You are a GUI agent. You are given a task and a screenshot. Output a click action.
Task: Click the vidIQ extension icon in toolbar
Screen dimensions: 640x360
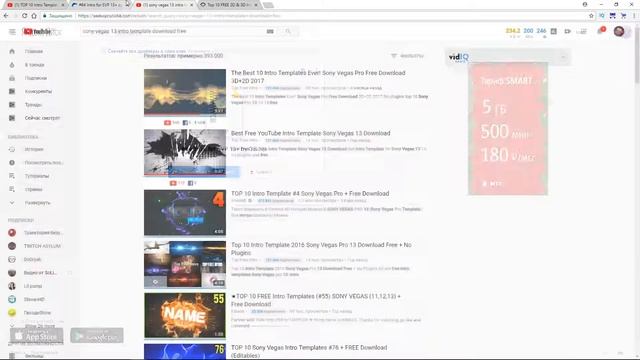pyautogui.click(x=602, y=16)
